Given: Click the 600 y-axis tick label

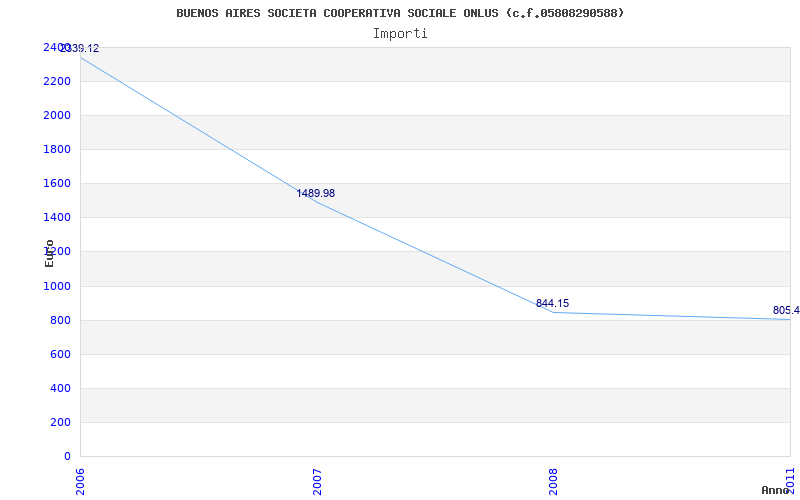Looking at the screenshot, I should click(60, 355).
